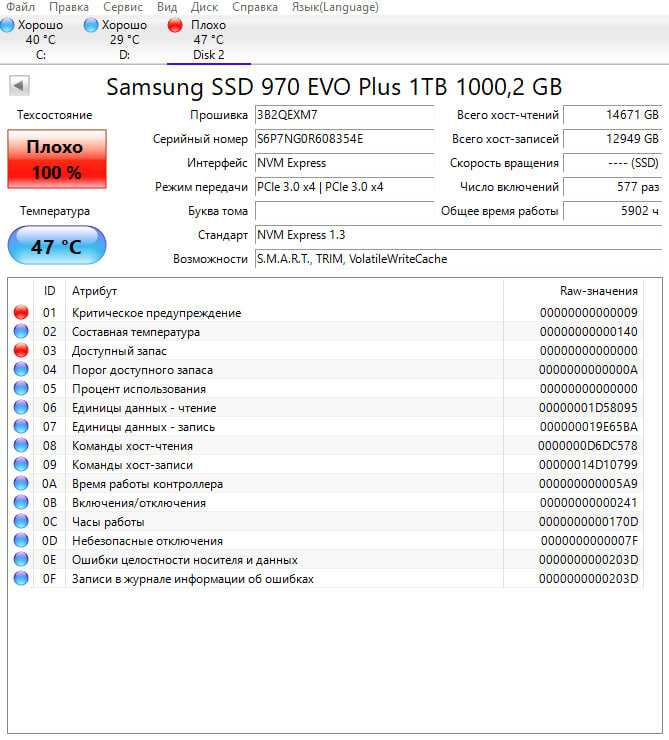669x740 pixels.
Task: Select the Процент использования attribute row
Action: 326,388
